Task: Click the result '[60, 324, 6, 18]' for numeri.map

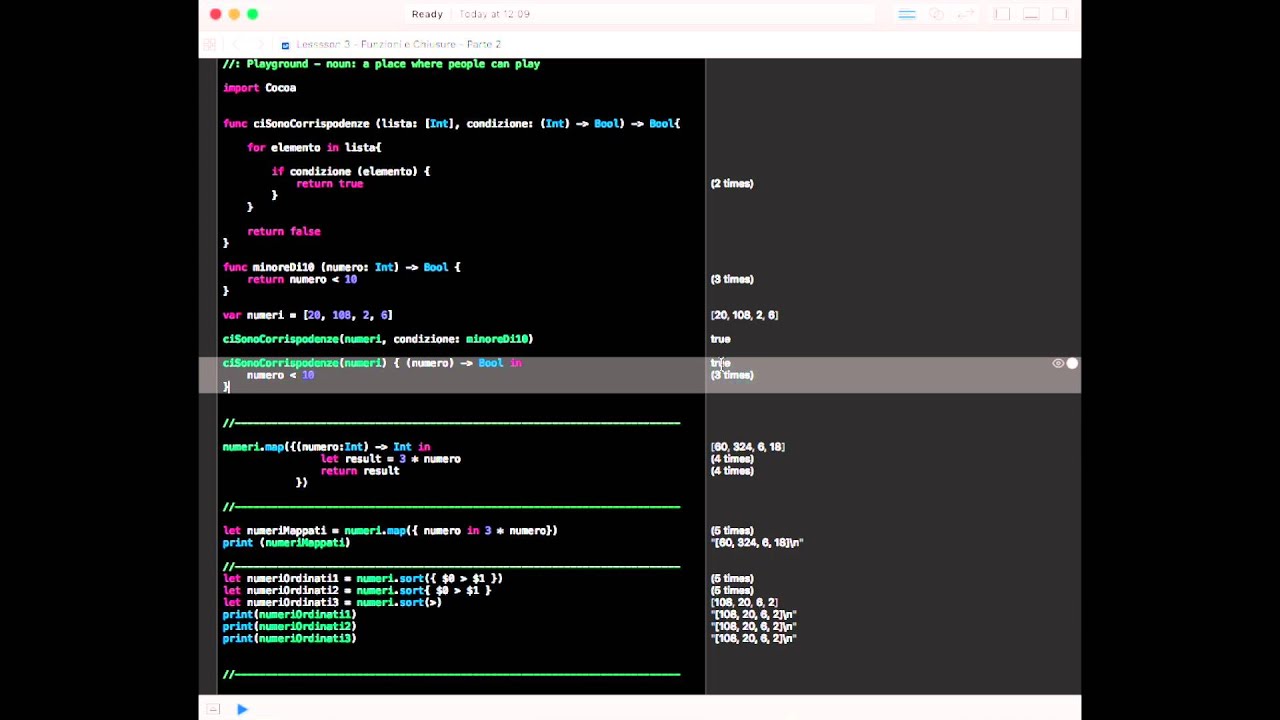Action: [748, 447]
